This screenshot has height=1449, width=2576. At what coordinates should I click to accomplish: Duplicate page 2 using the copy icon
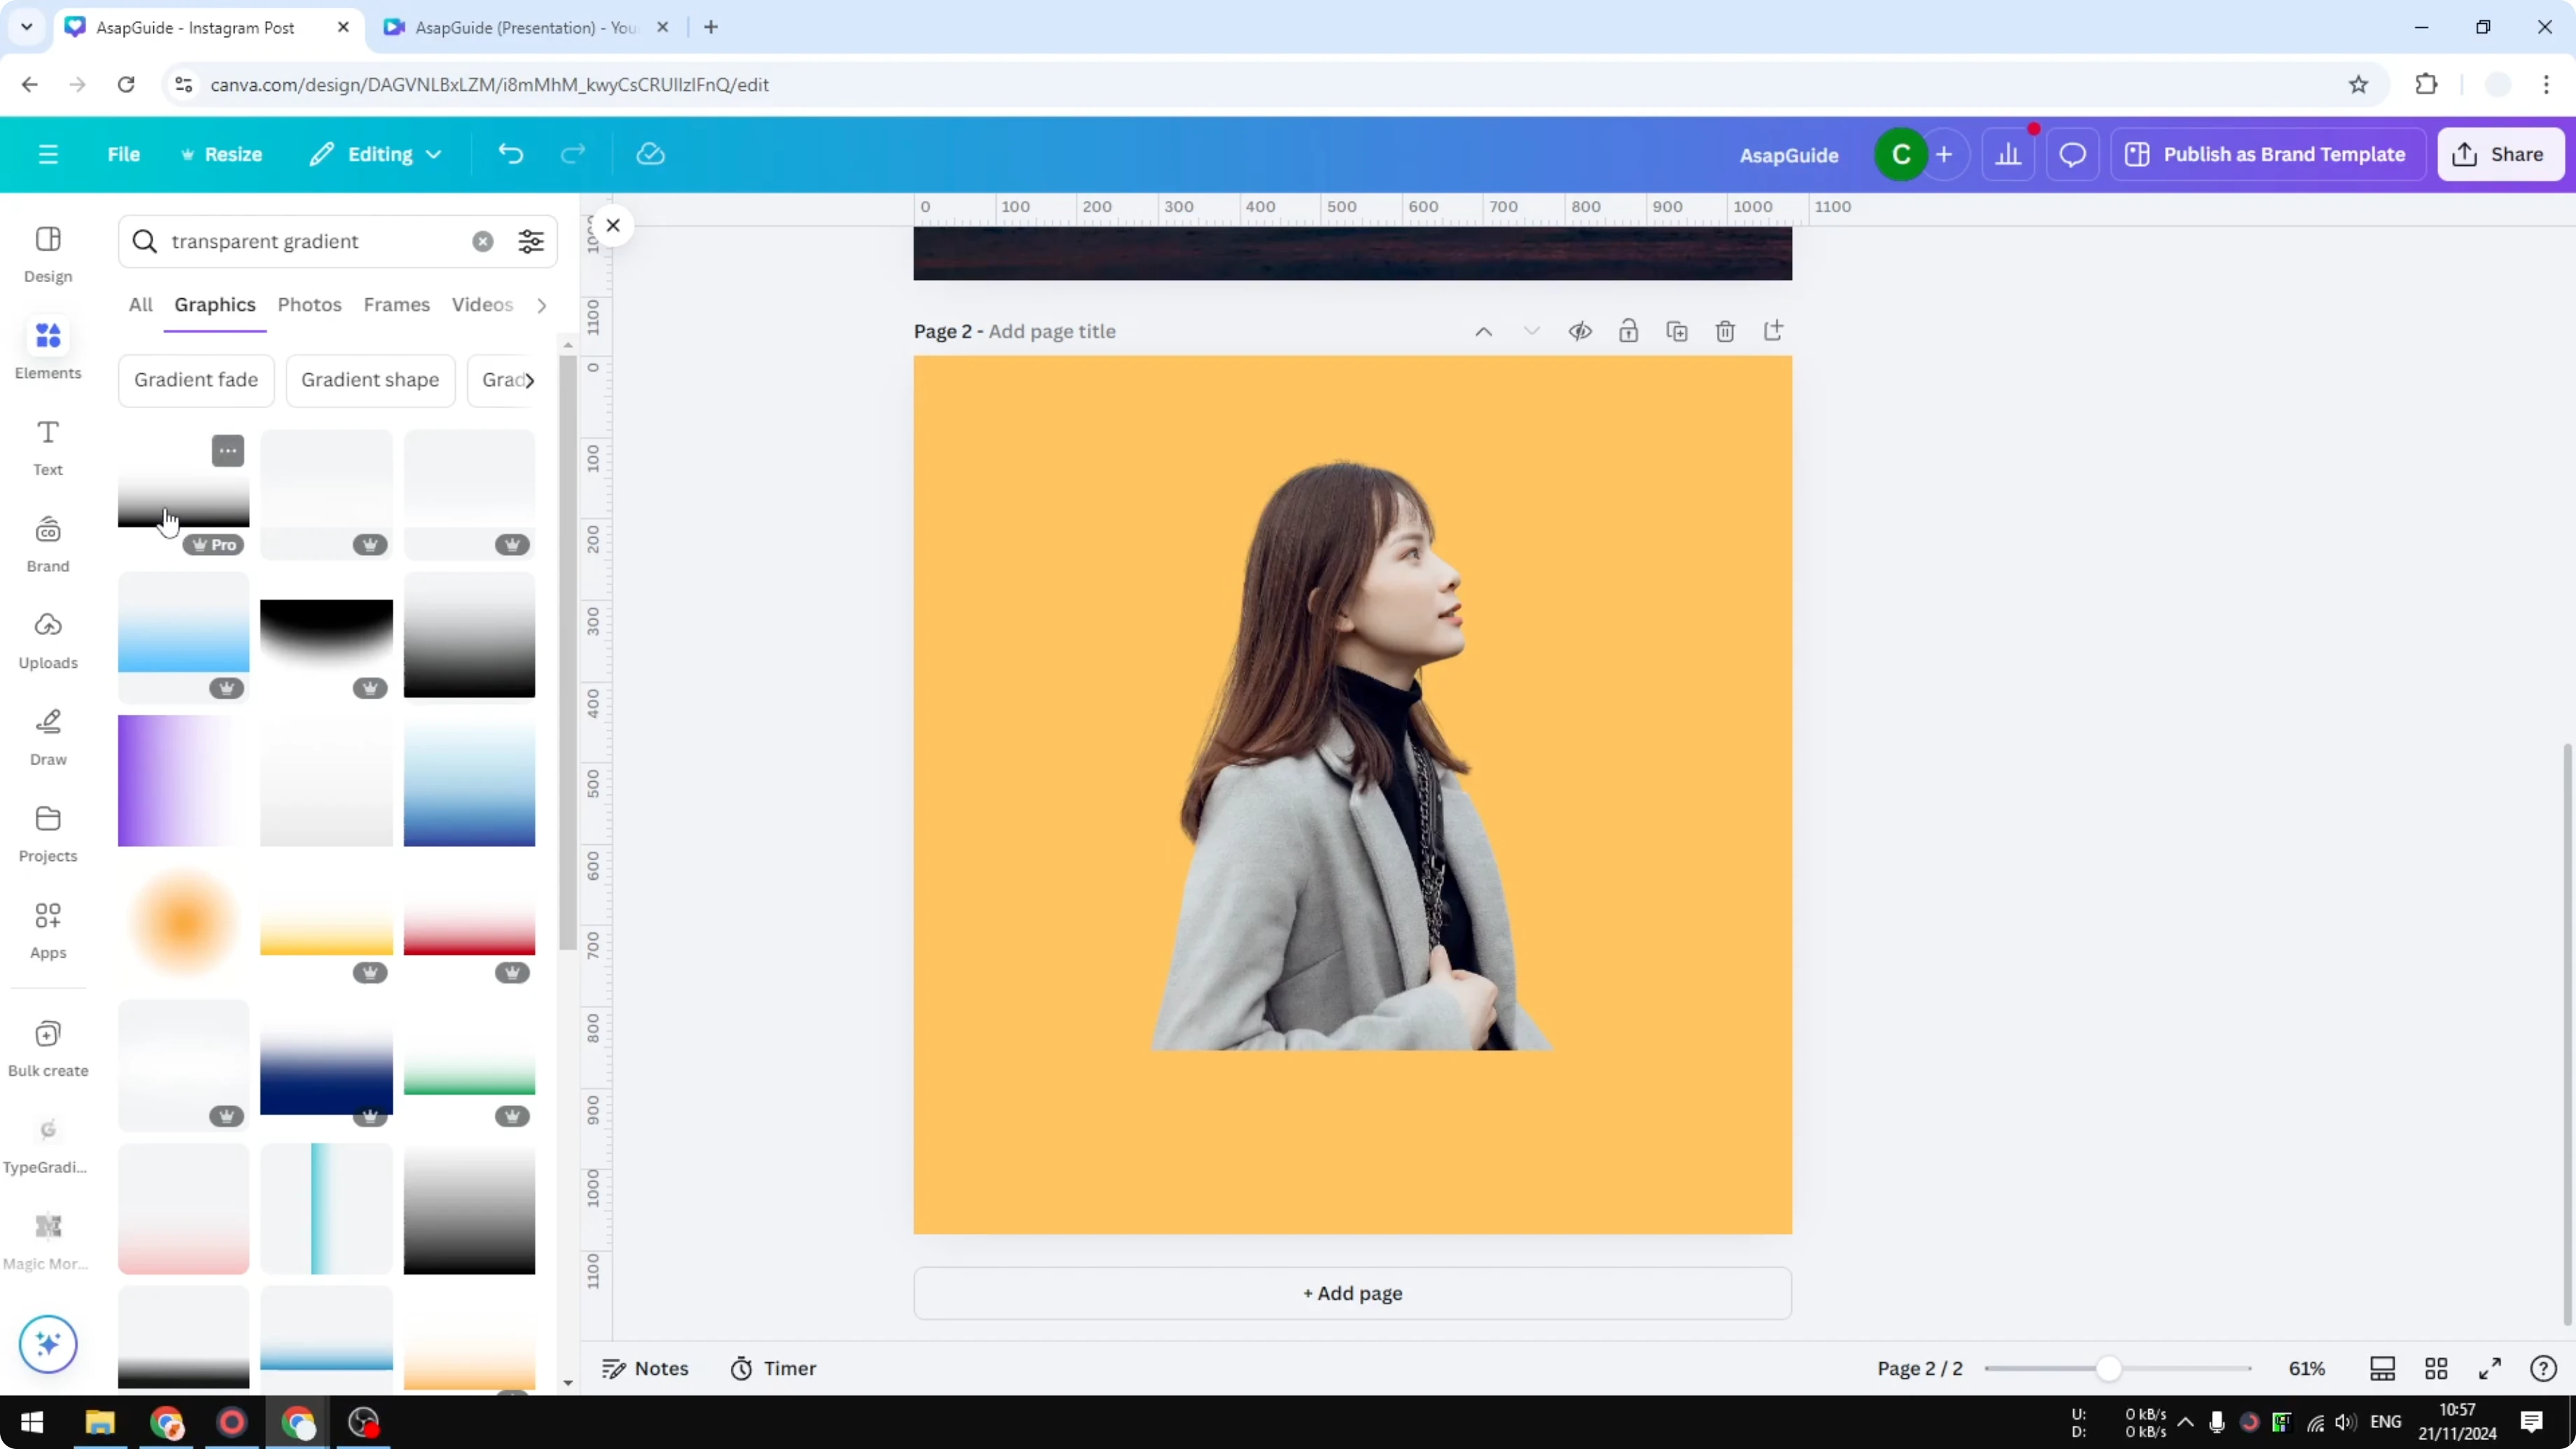(1678, 331)
